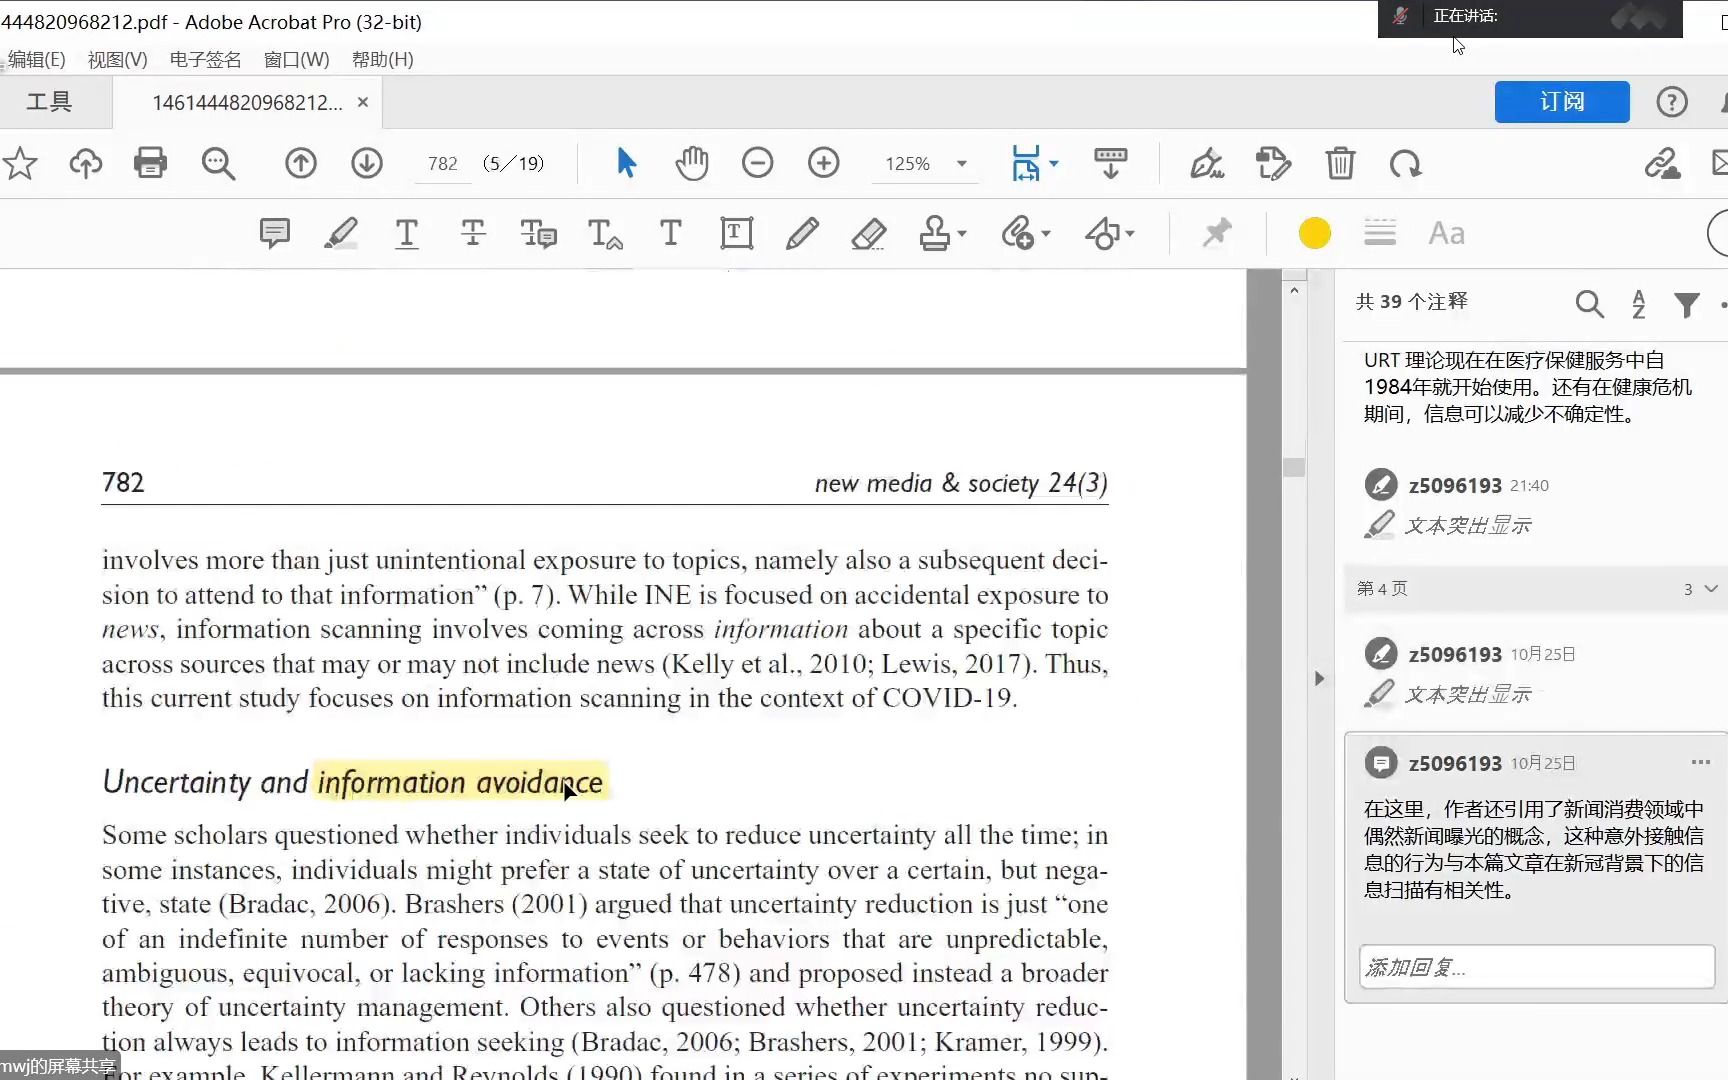Click the edit comment note icon
This screenshot has height=1080, width=1728.
1273,163
